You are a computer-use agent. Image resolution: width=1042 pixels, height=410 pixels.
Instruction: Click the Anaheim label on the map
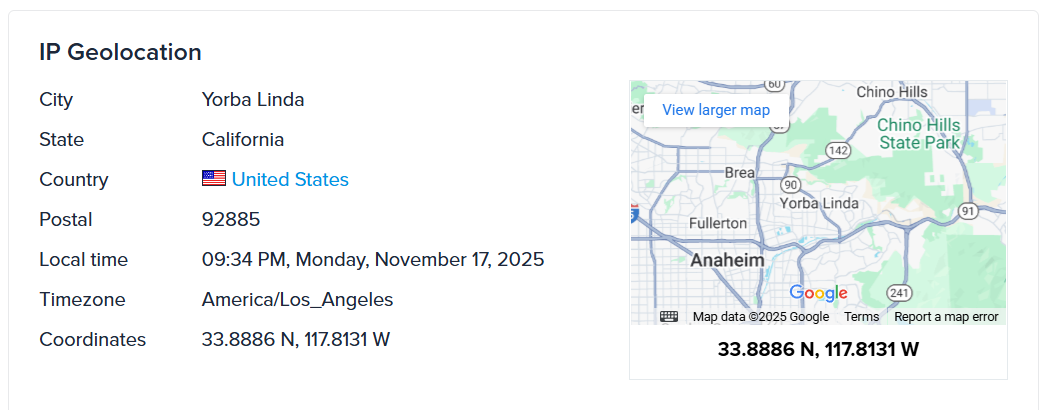pyautogui.click(x=727, y=260)
